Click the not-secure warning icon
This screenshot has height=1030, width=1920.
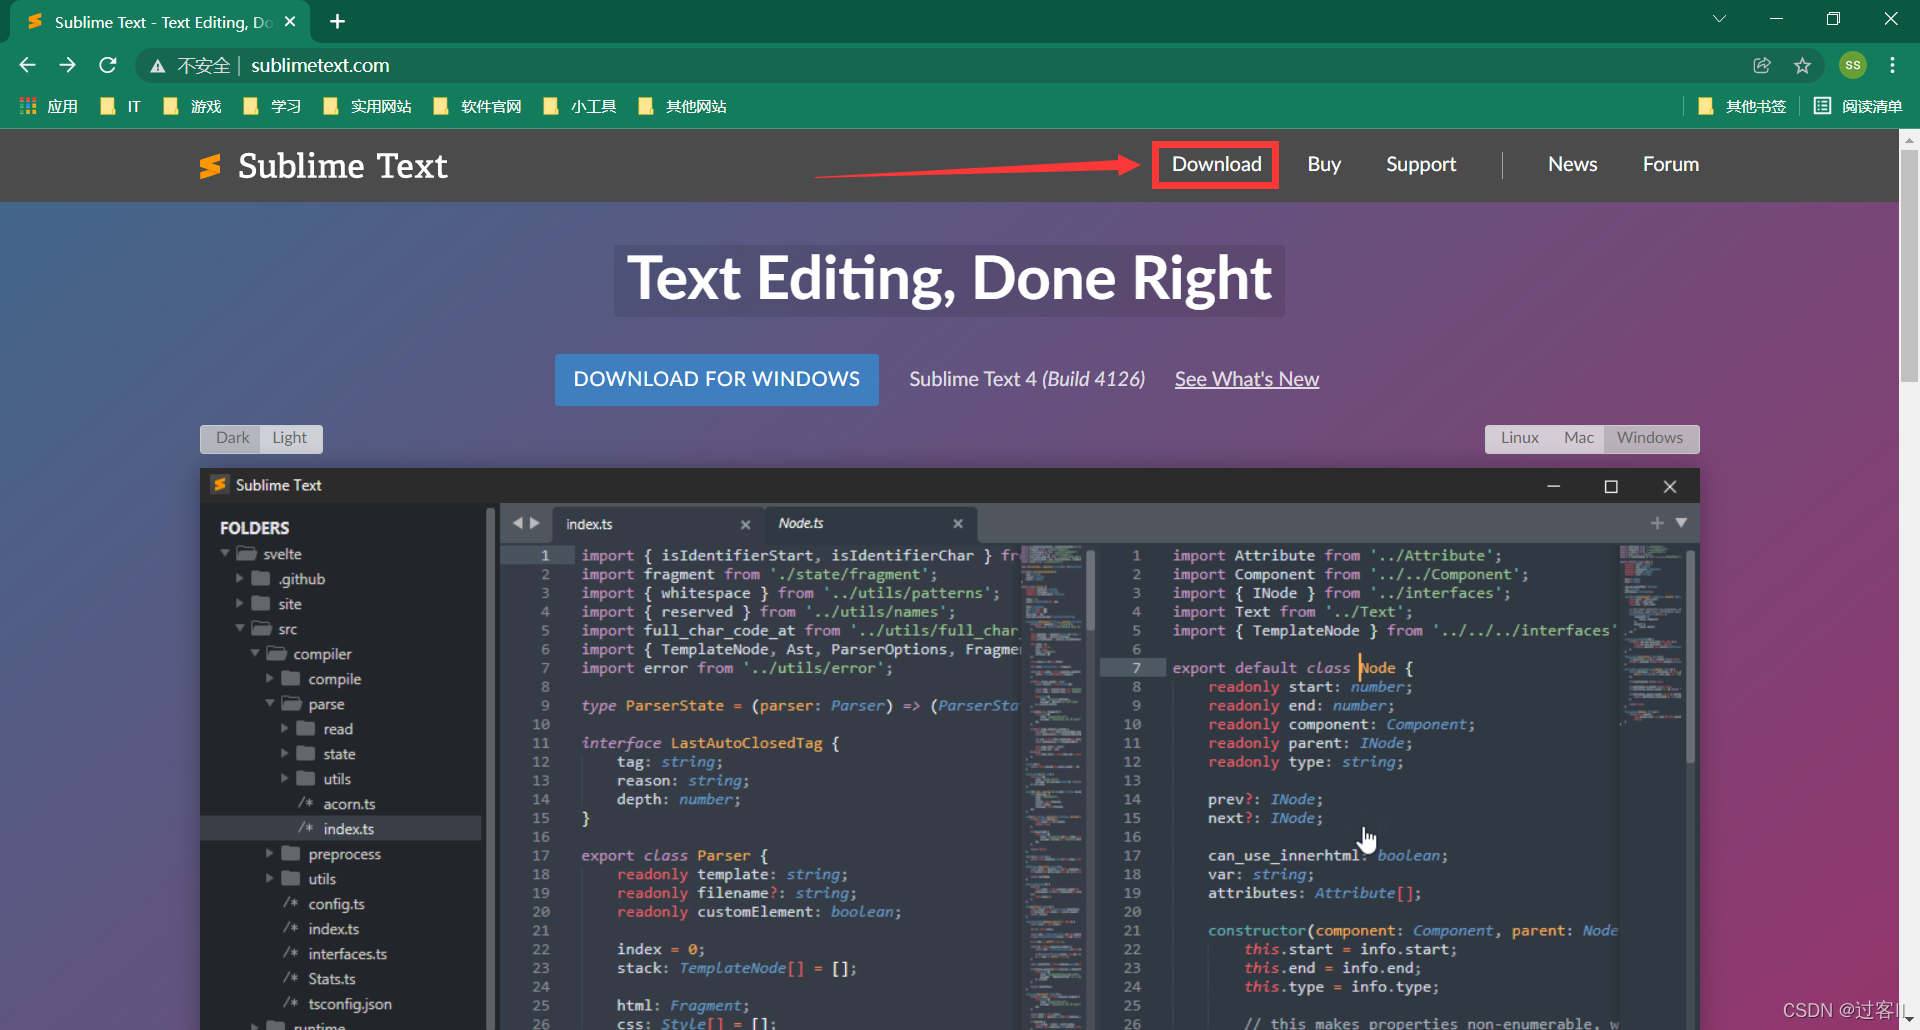pos(157,66)
